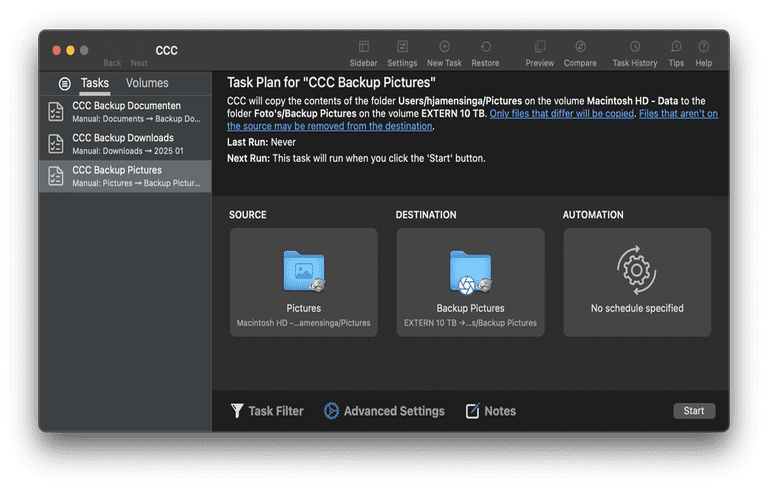Switch to the Tasks tab

click(x=95, y=83)
